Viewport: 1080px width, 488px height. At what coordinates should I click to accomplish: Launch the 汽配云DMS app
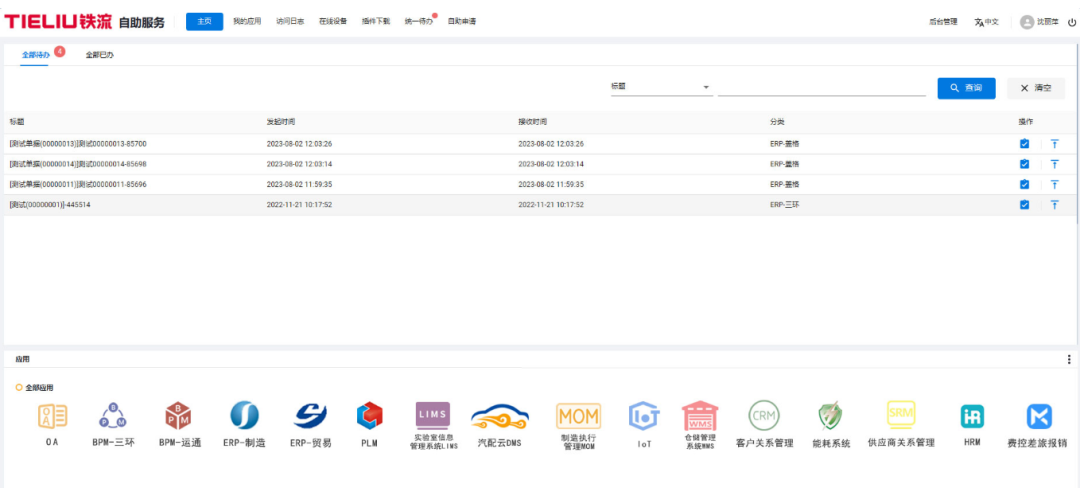[x=499, y=416]
